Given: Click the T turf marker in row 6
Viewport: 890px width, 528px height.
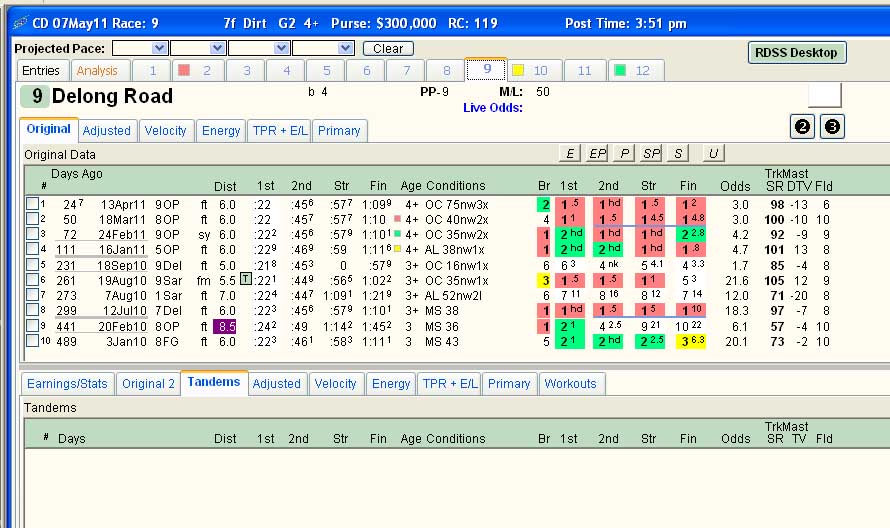Looking at the screenshot, I should point(246,279).
